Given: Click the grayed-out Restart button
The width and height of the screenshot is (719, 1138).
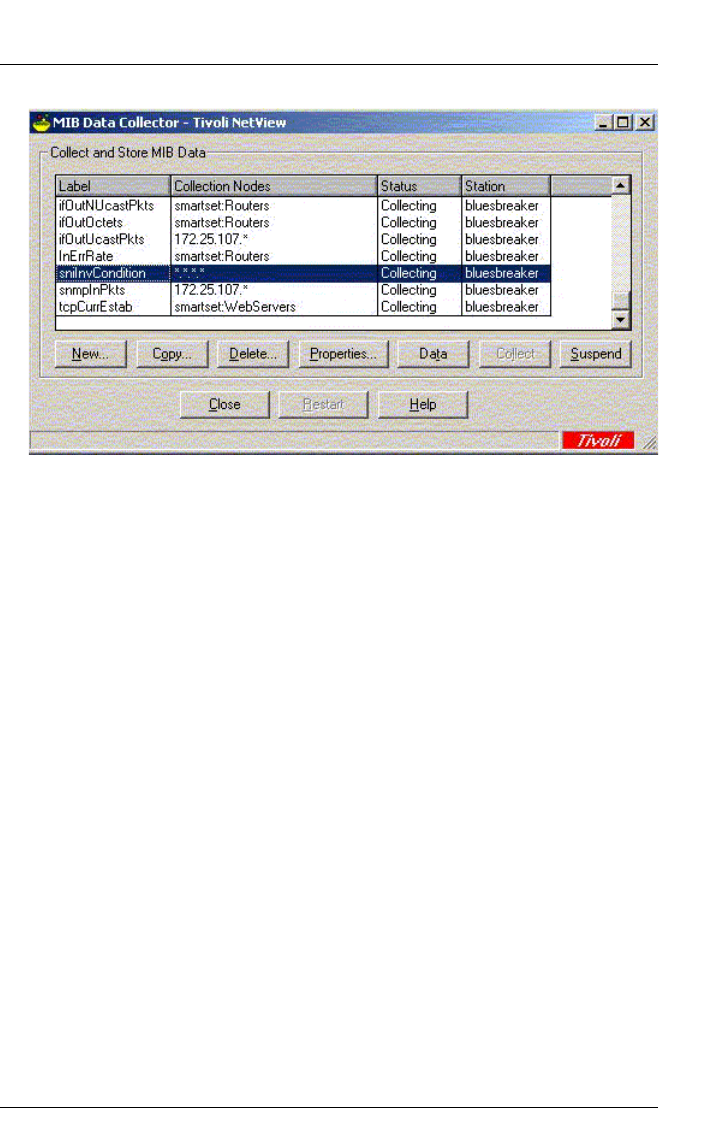Looking at the screenshot, I should [x=323, y=404].
